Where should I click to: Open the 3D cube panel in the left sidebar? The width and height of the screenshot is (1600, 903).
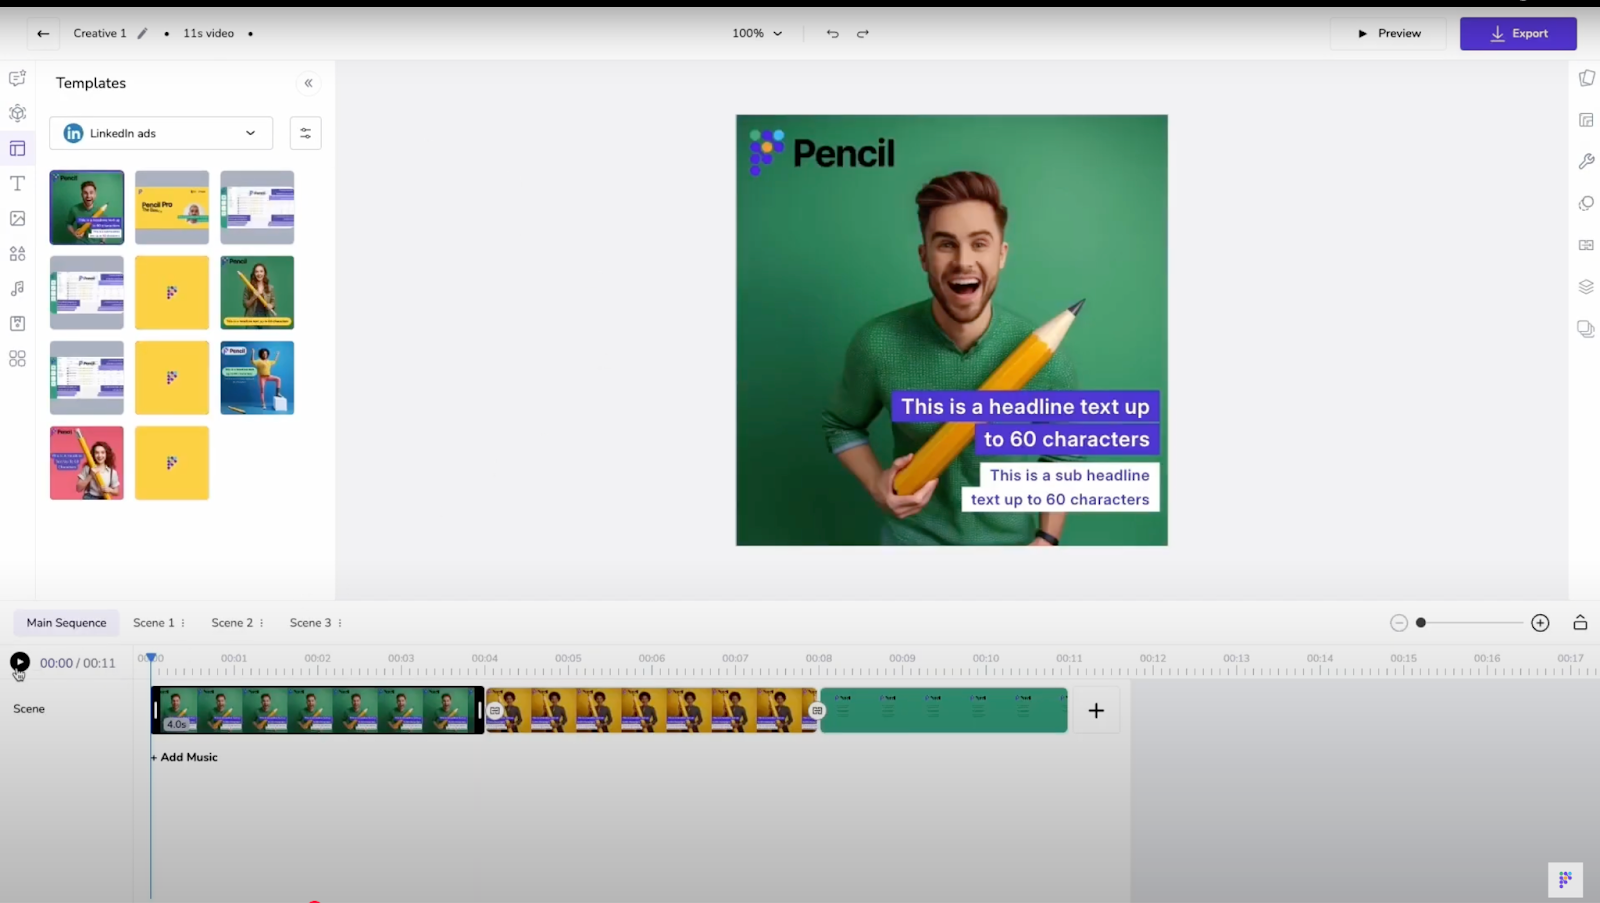click(x=17, y=113)
